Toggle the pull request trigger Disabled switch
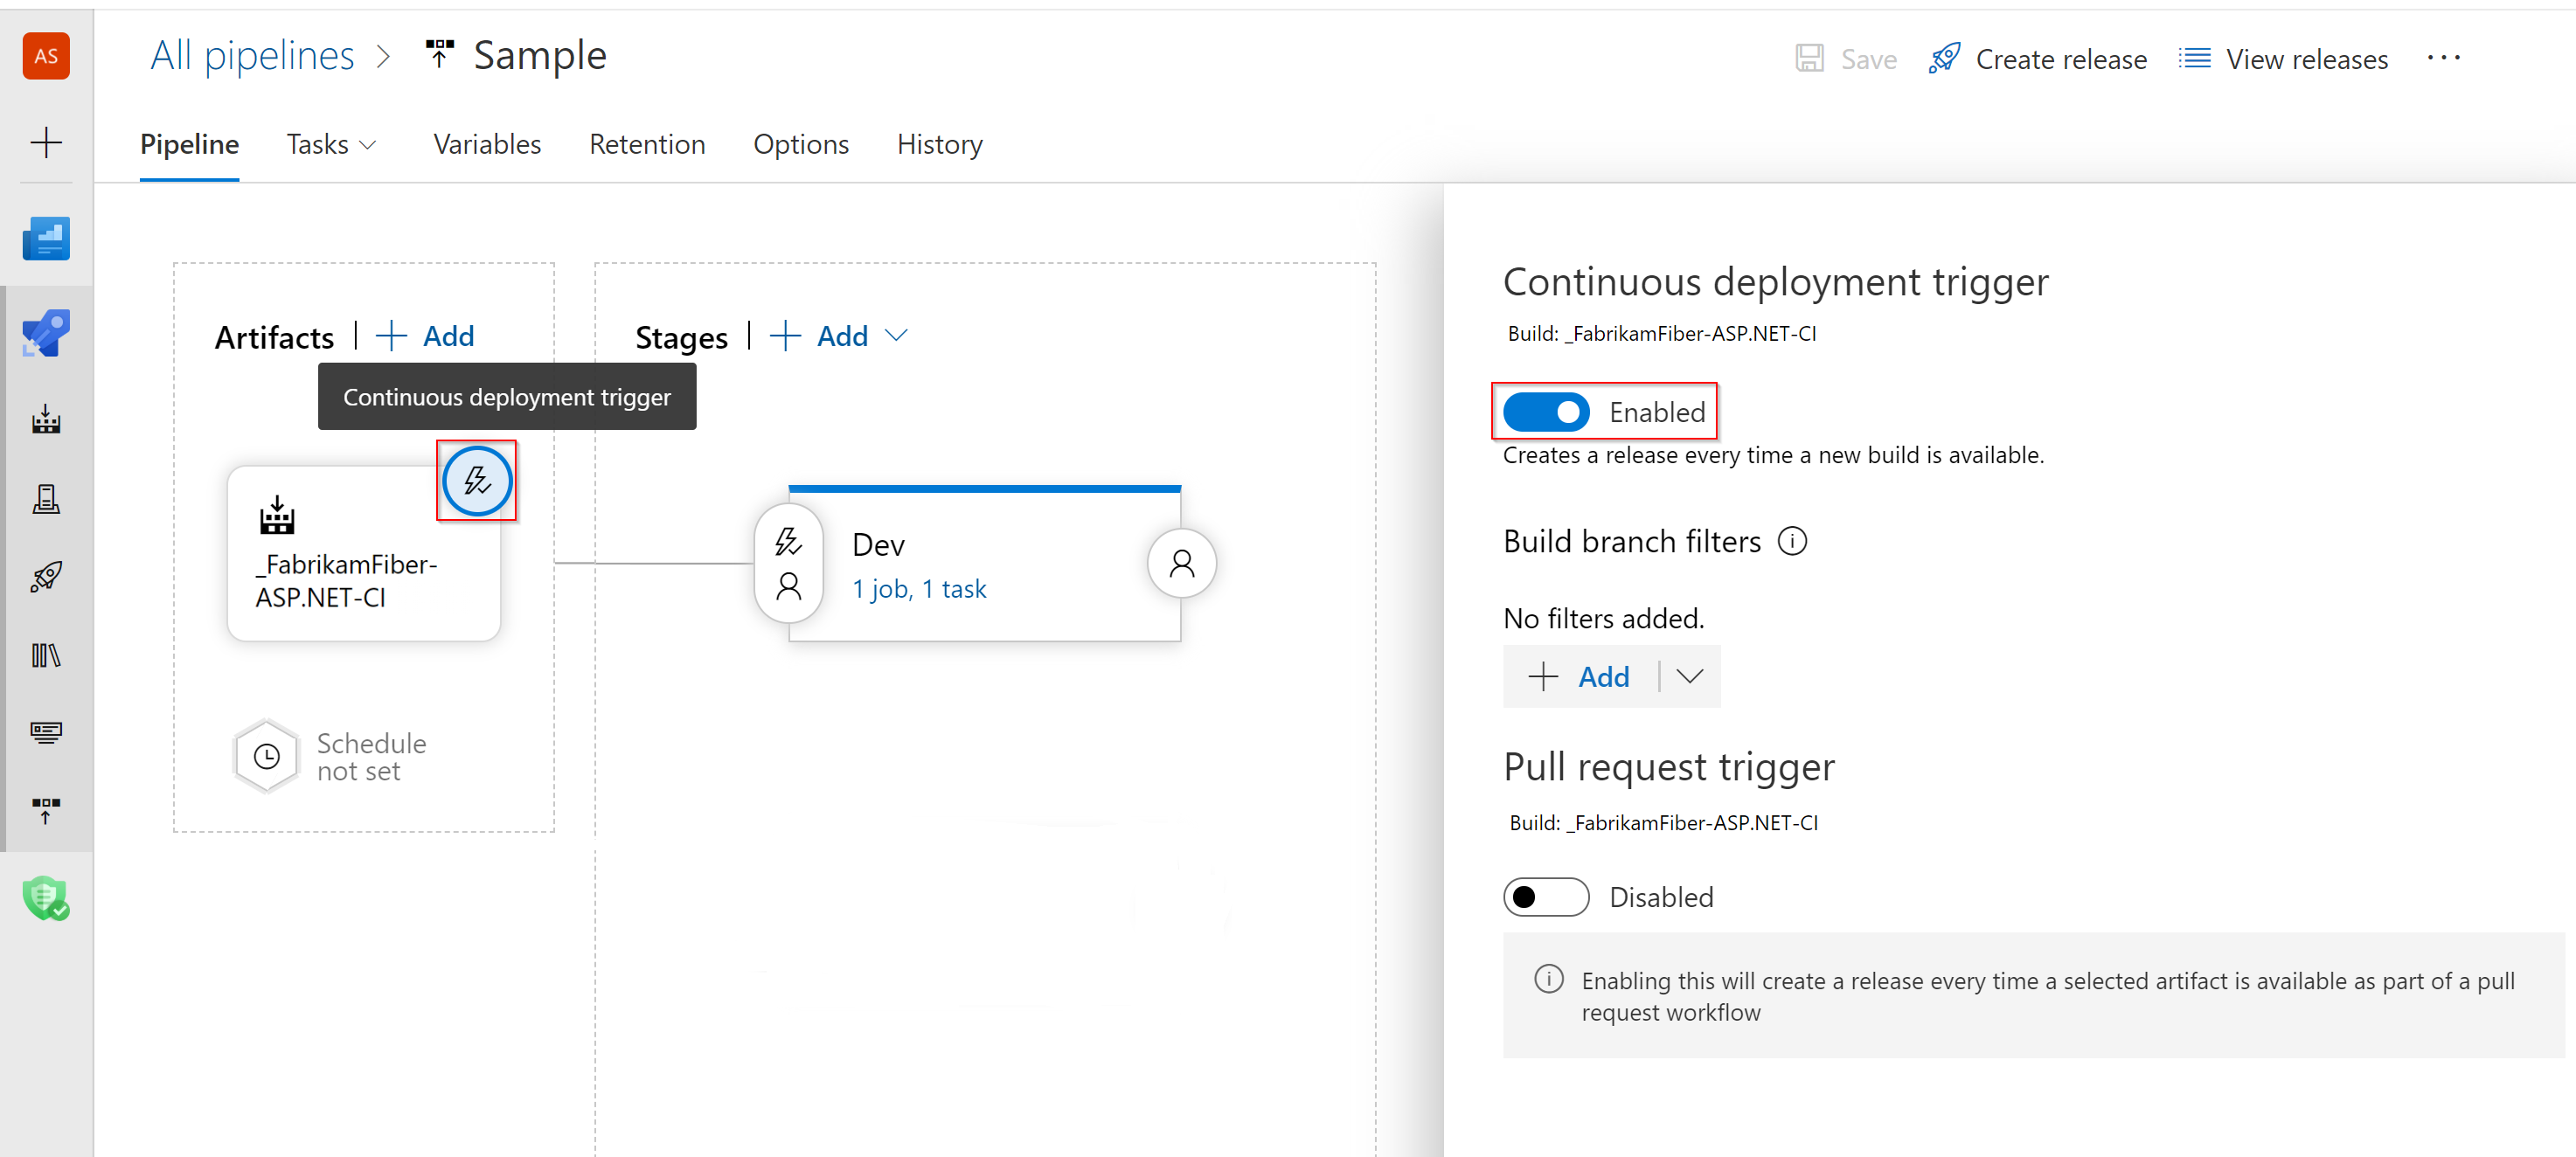Image resolution: width=2576 pixels, height=1157 pixels. point(1545,896)
